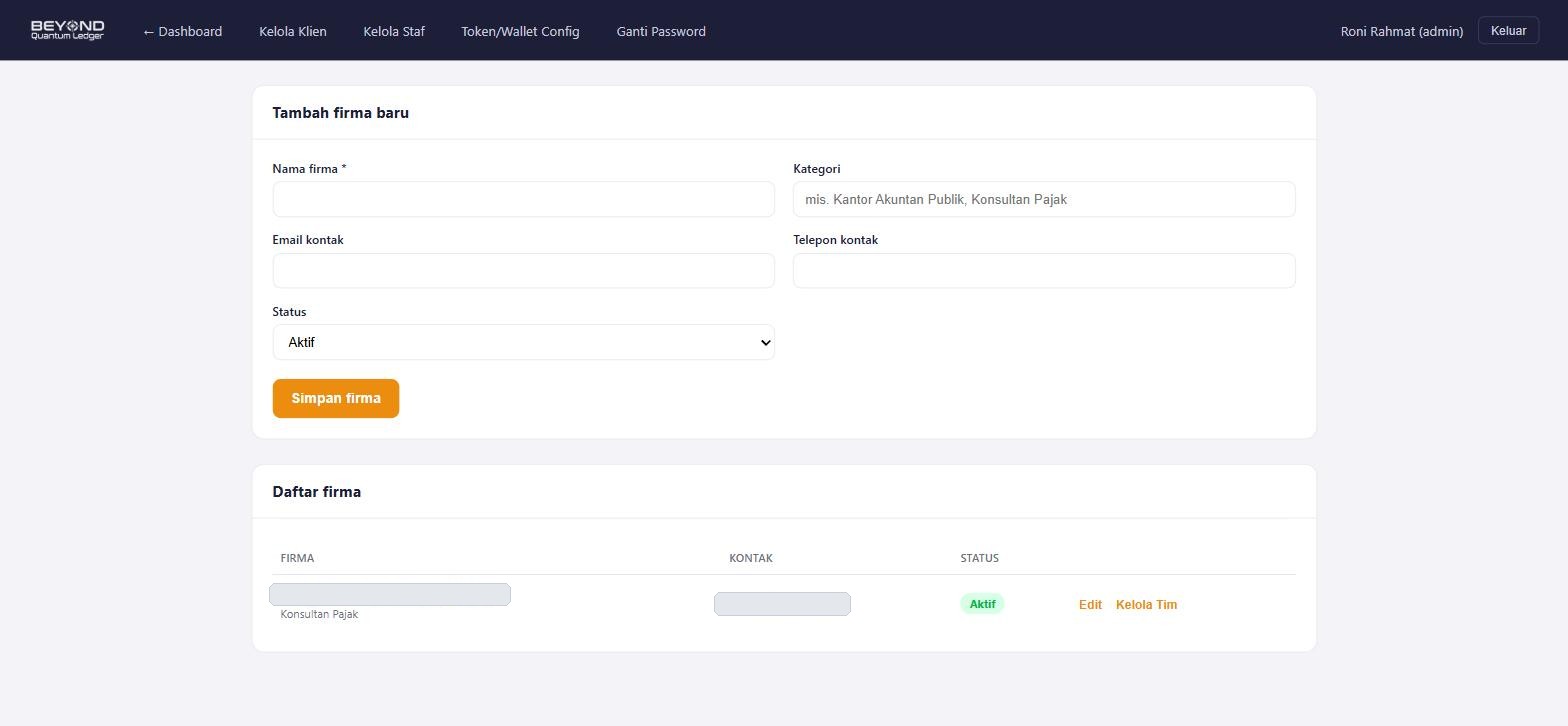
Task: Open the Status dropdown showing Aktif
Action: point(523,342)
